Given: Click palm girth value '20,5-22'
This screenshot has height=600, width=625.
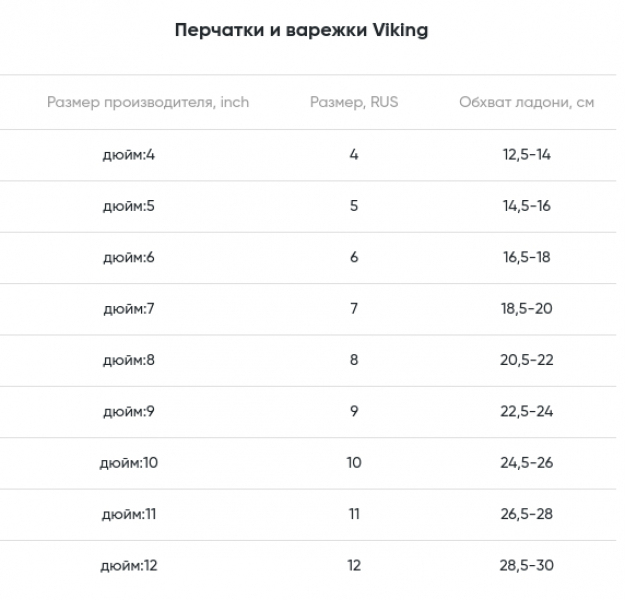Looking at the screenshot, I should pos(526,360).
